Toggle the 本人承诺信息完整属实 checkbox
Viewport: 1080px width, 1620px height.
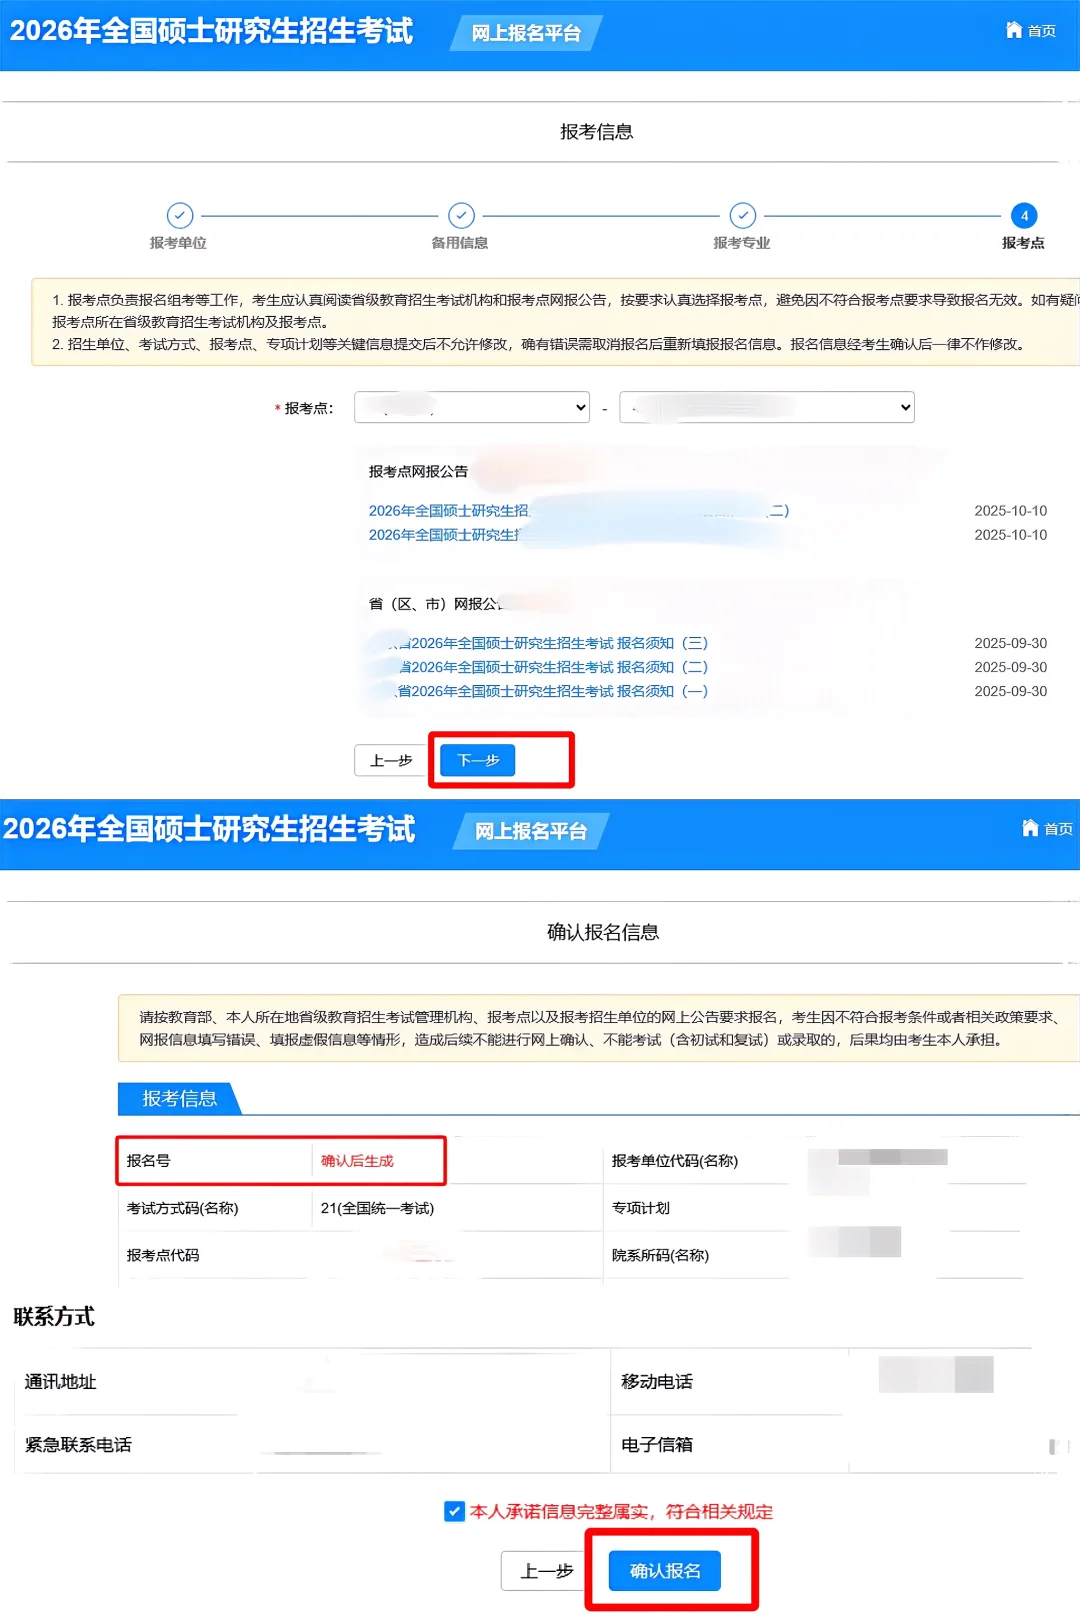[454, 1511]
